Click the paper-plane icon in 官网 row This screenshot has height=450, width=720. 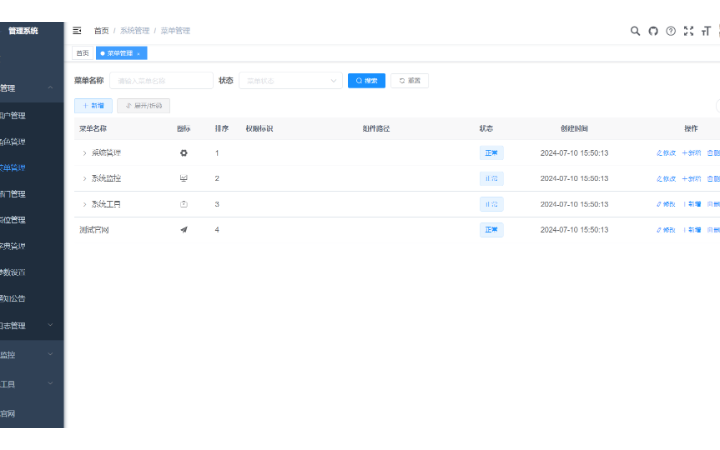click(x=184, y=230)
